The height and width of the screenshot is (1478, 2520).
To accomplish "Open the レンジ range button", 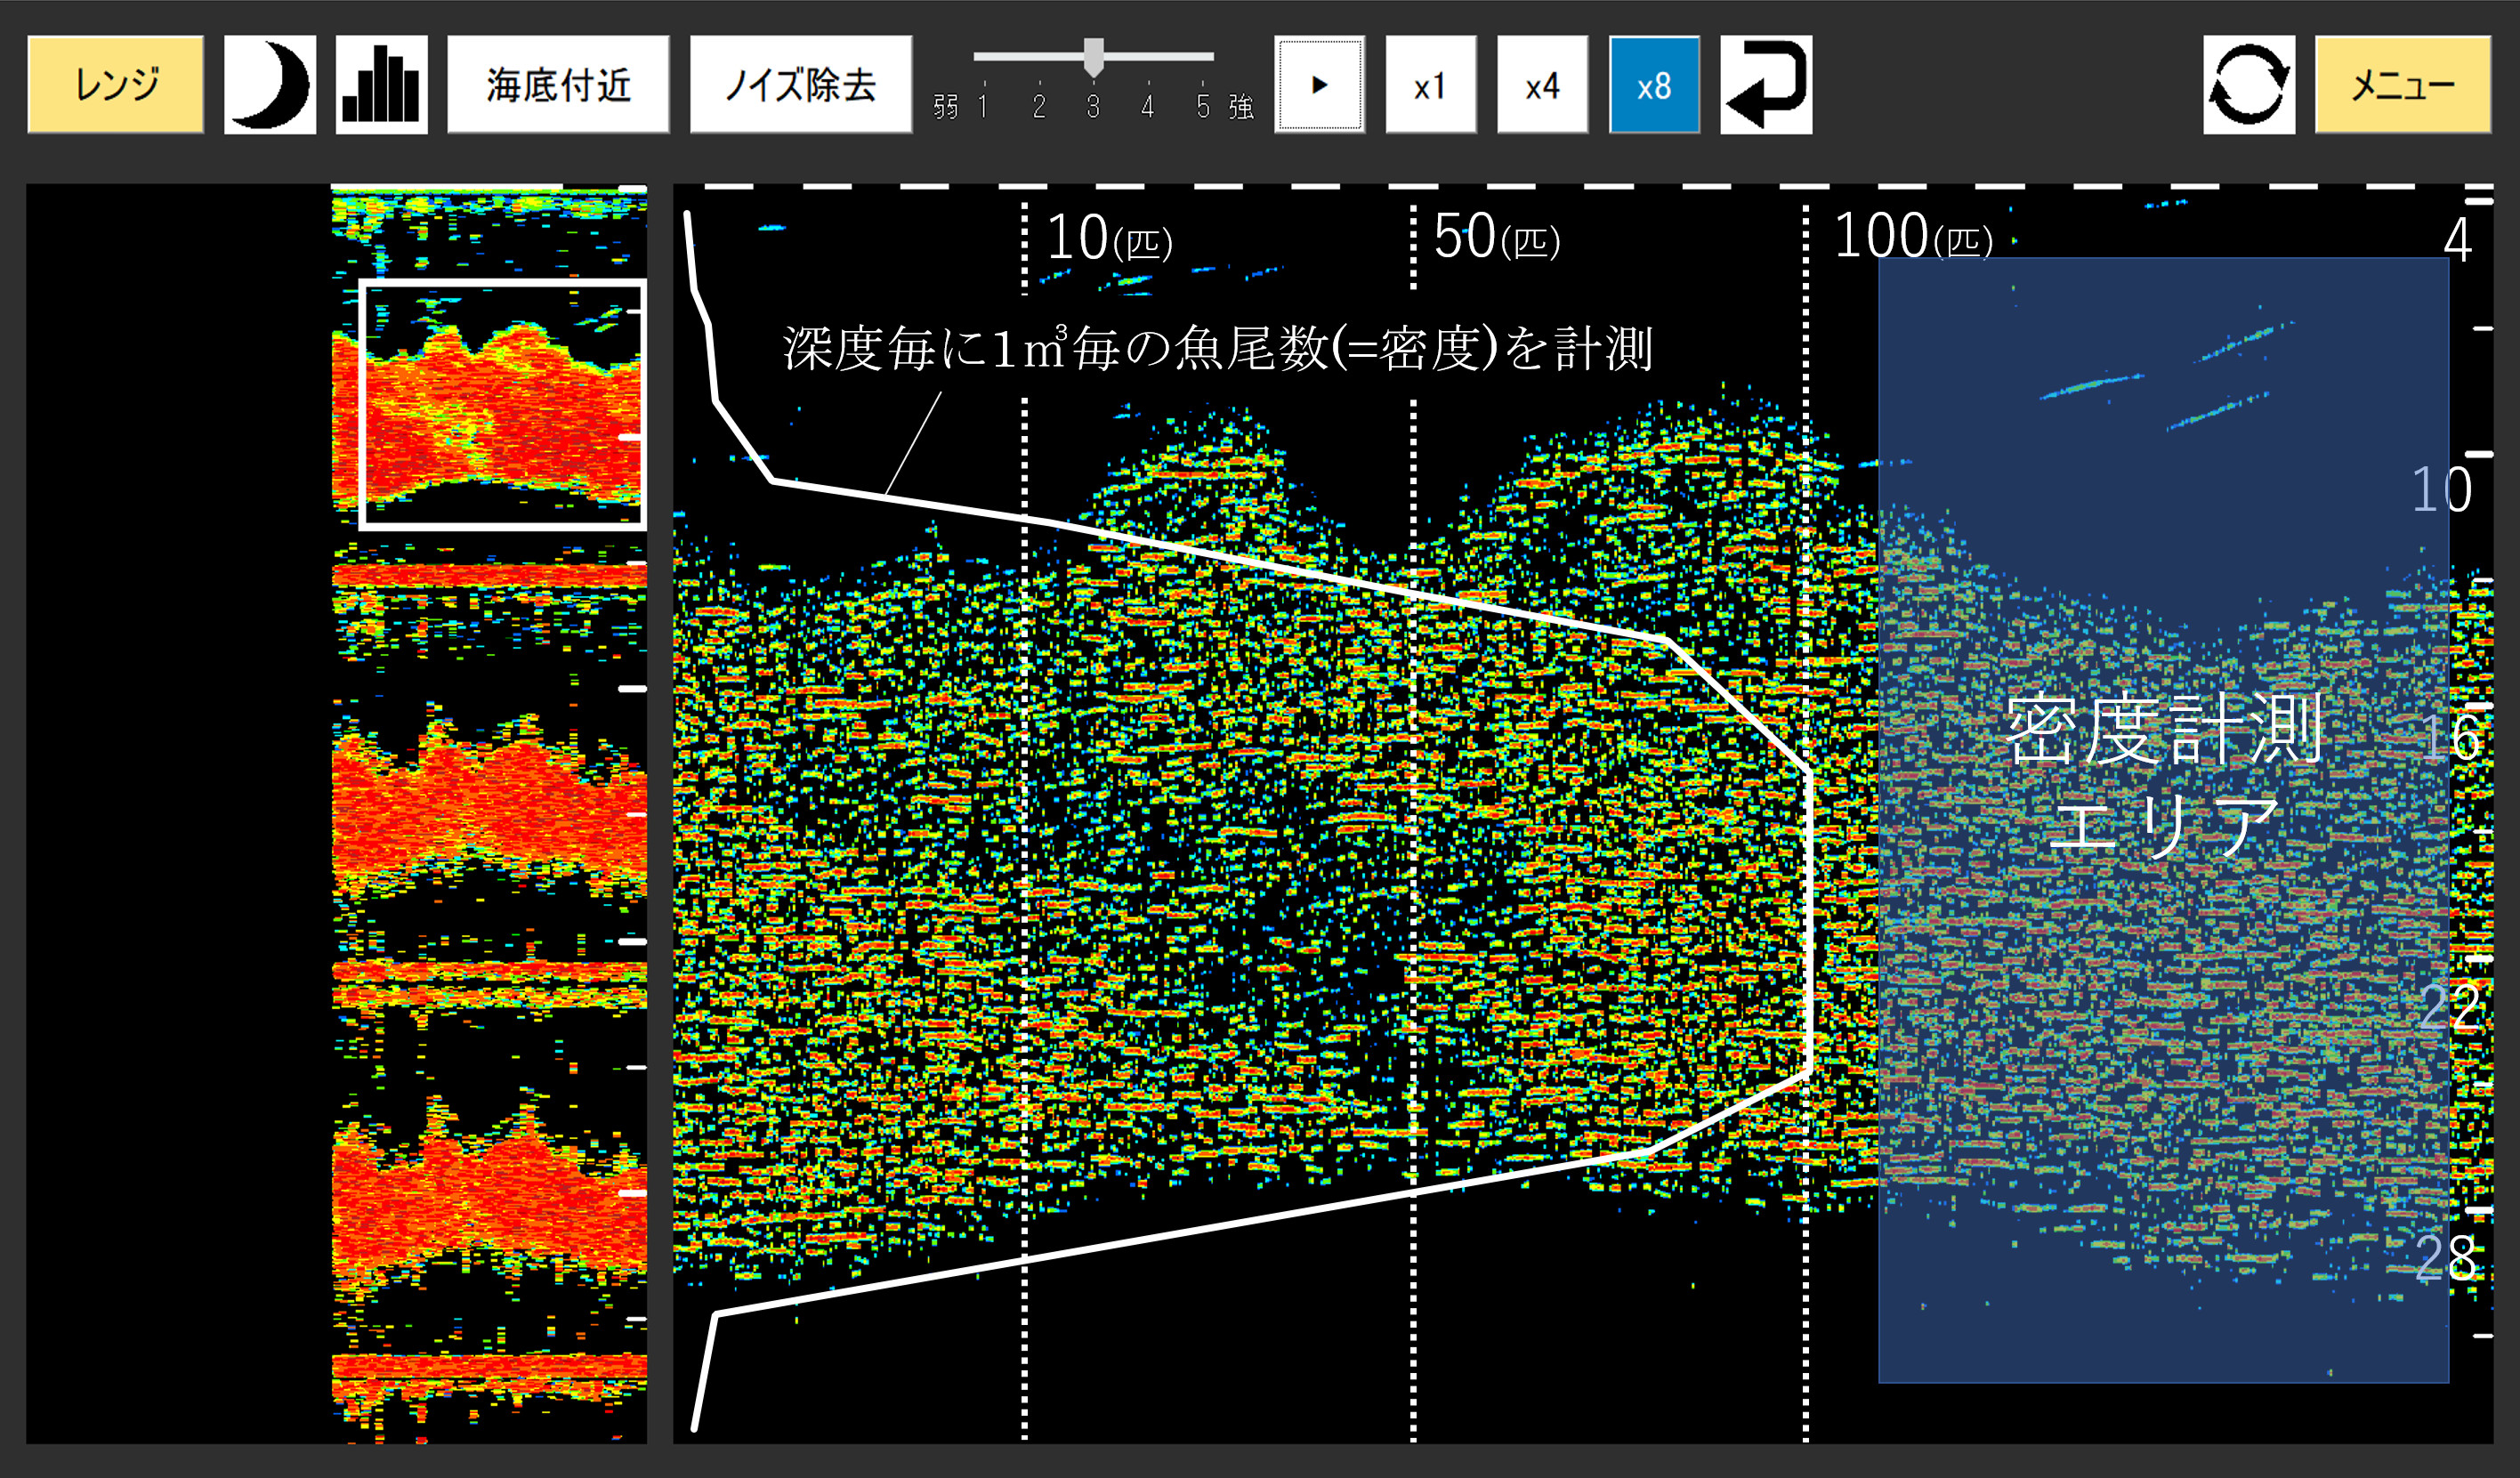I will 116,85.
